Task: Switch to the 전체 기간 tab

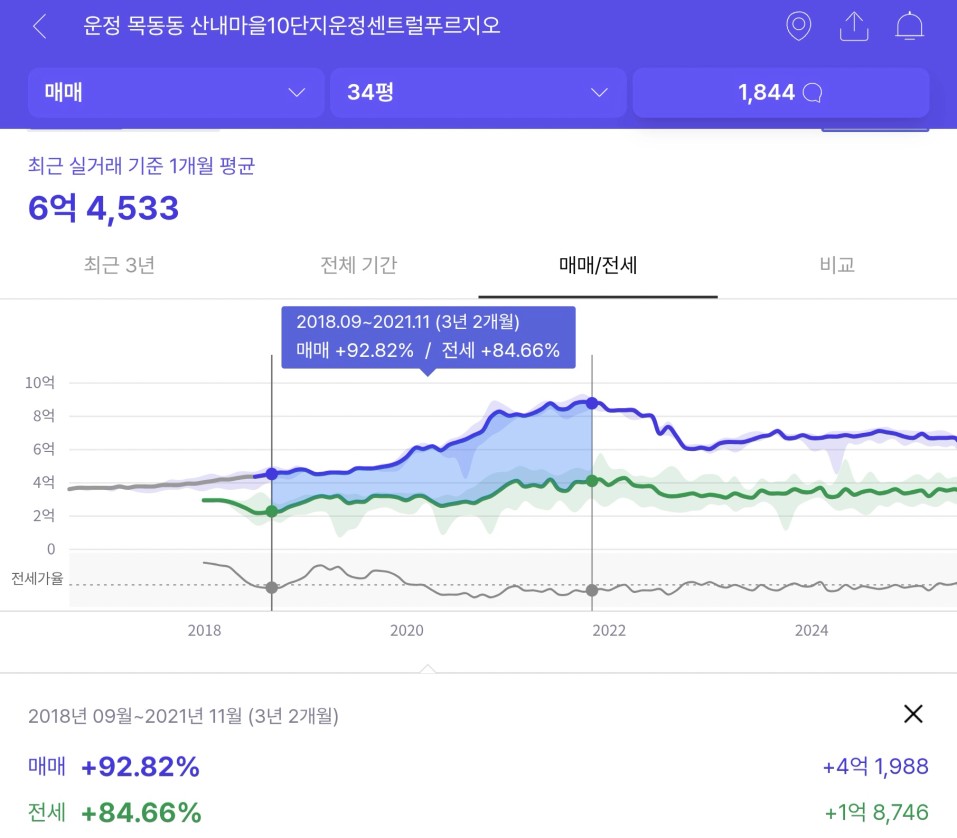Action: coord(359,265)
